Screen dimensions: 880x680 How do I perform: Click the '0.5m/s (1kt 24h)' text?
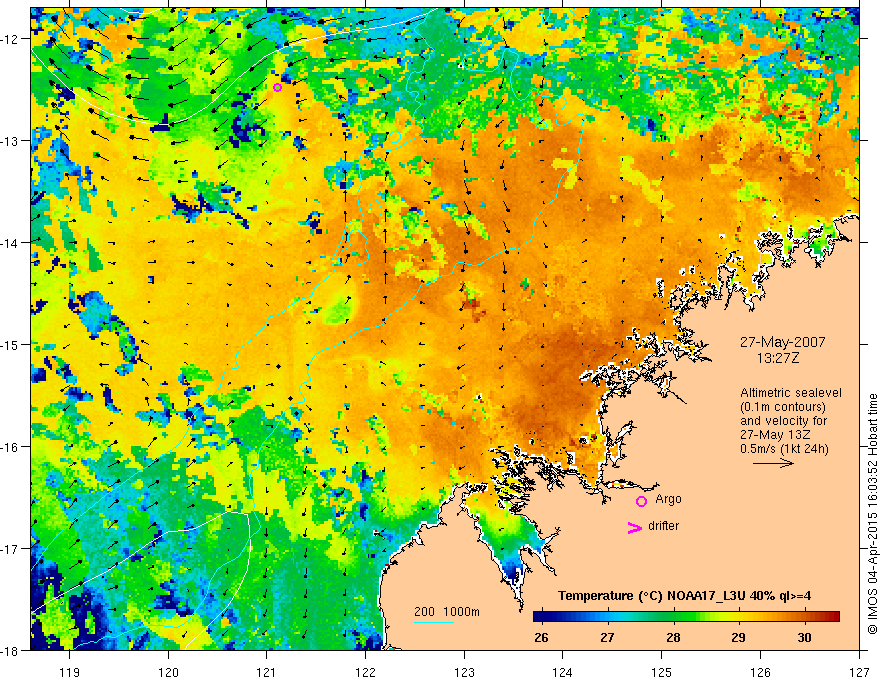tap(784, 449)
